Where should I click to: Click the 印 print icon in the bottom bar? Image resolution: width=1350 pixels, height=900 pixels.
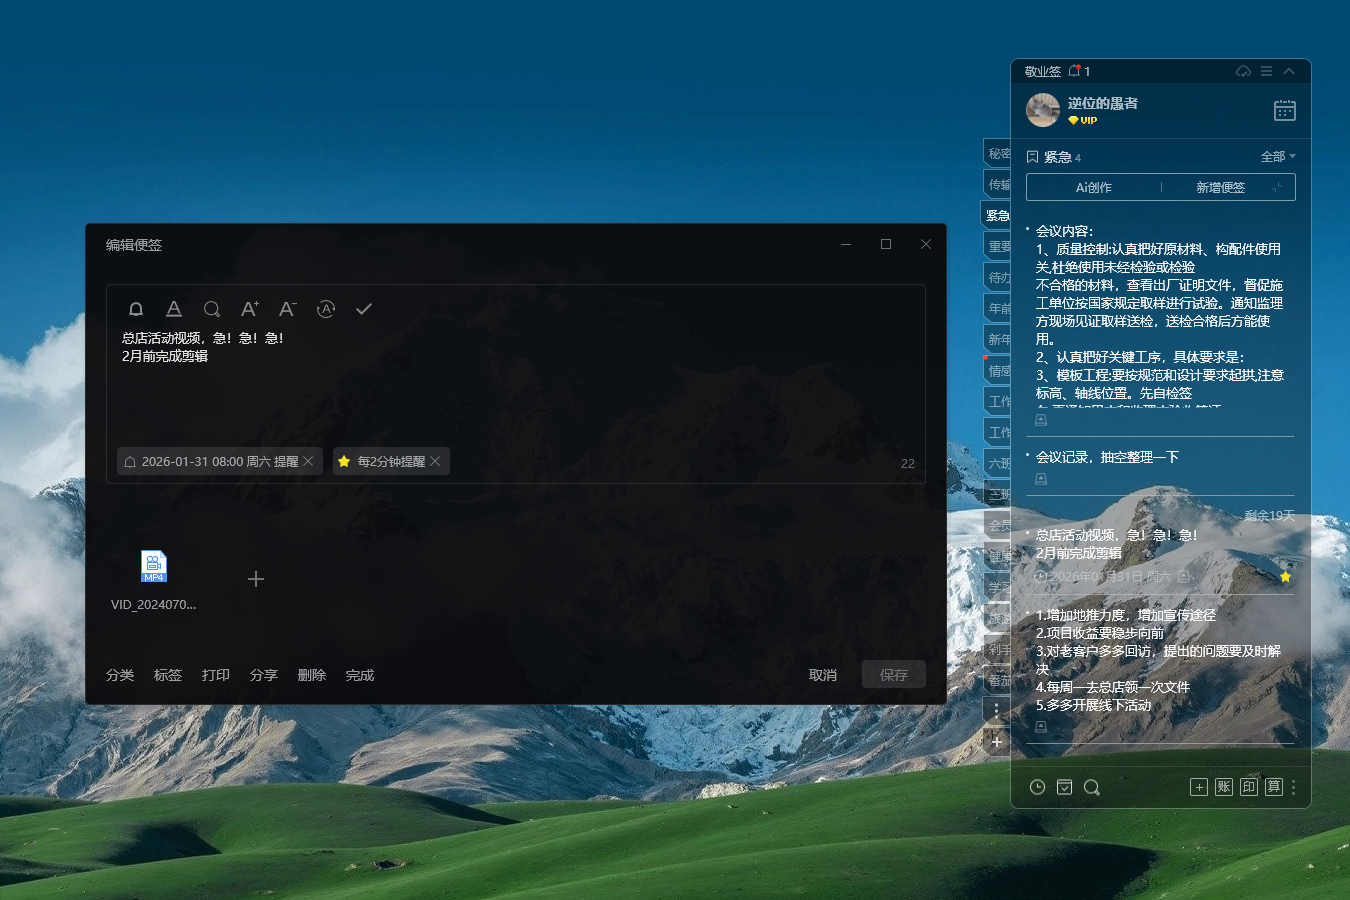(1248, 787)
